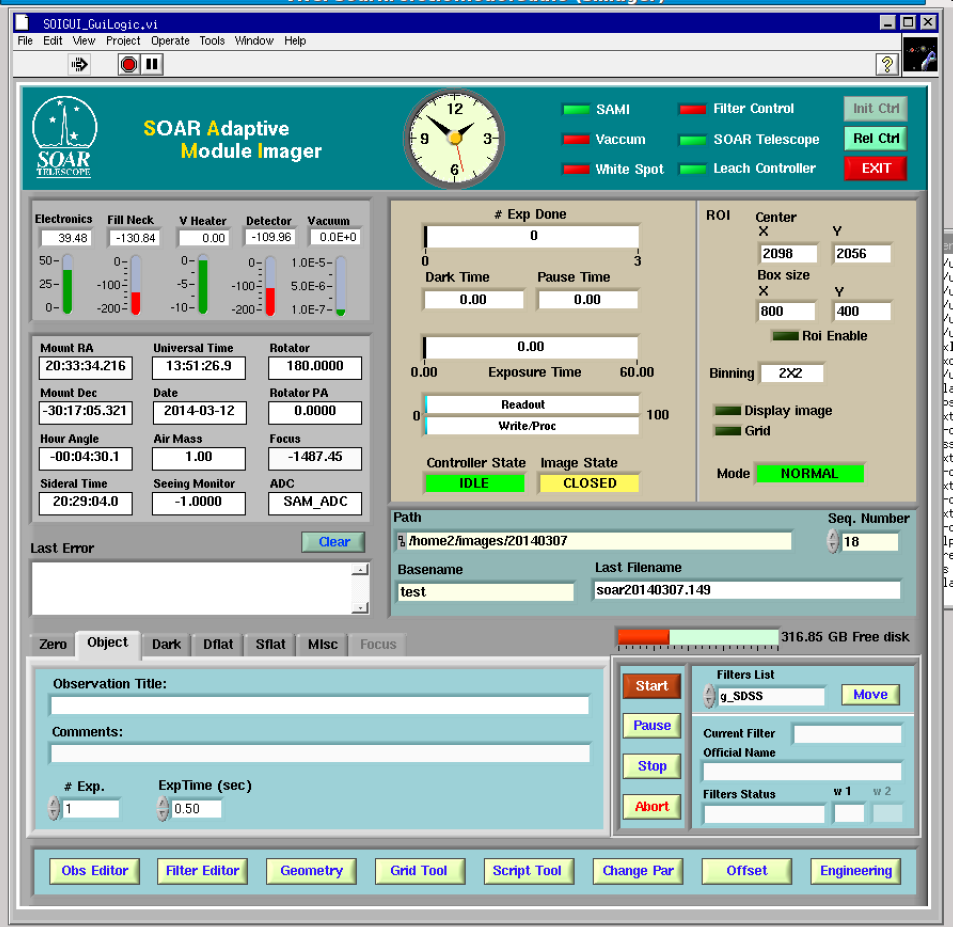Click the Observation Title input field

click(x=319, y=706)
